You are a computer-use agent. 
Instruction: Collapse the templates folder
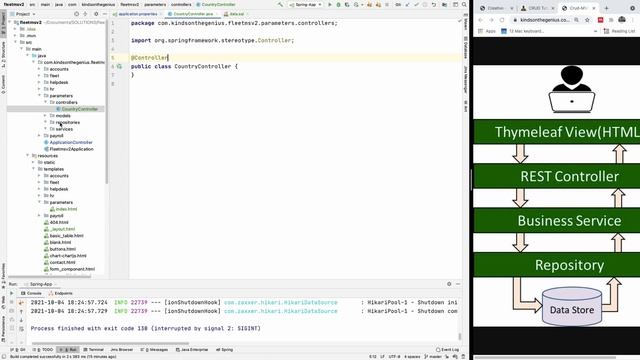point(34,169)
